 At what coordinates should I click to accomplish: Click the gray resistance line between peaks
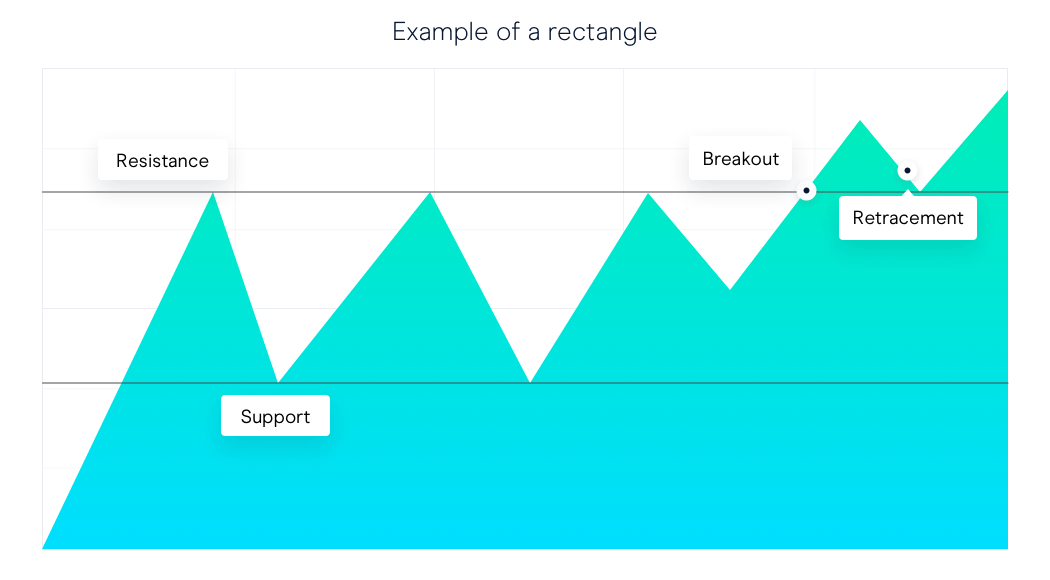pos(321,192)
